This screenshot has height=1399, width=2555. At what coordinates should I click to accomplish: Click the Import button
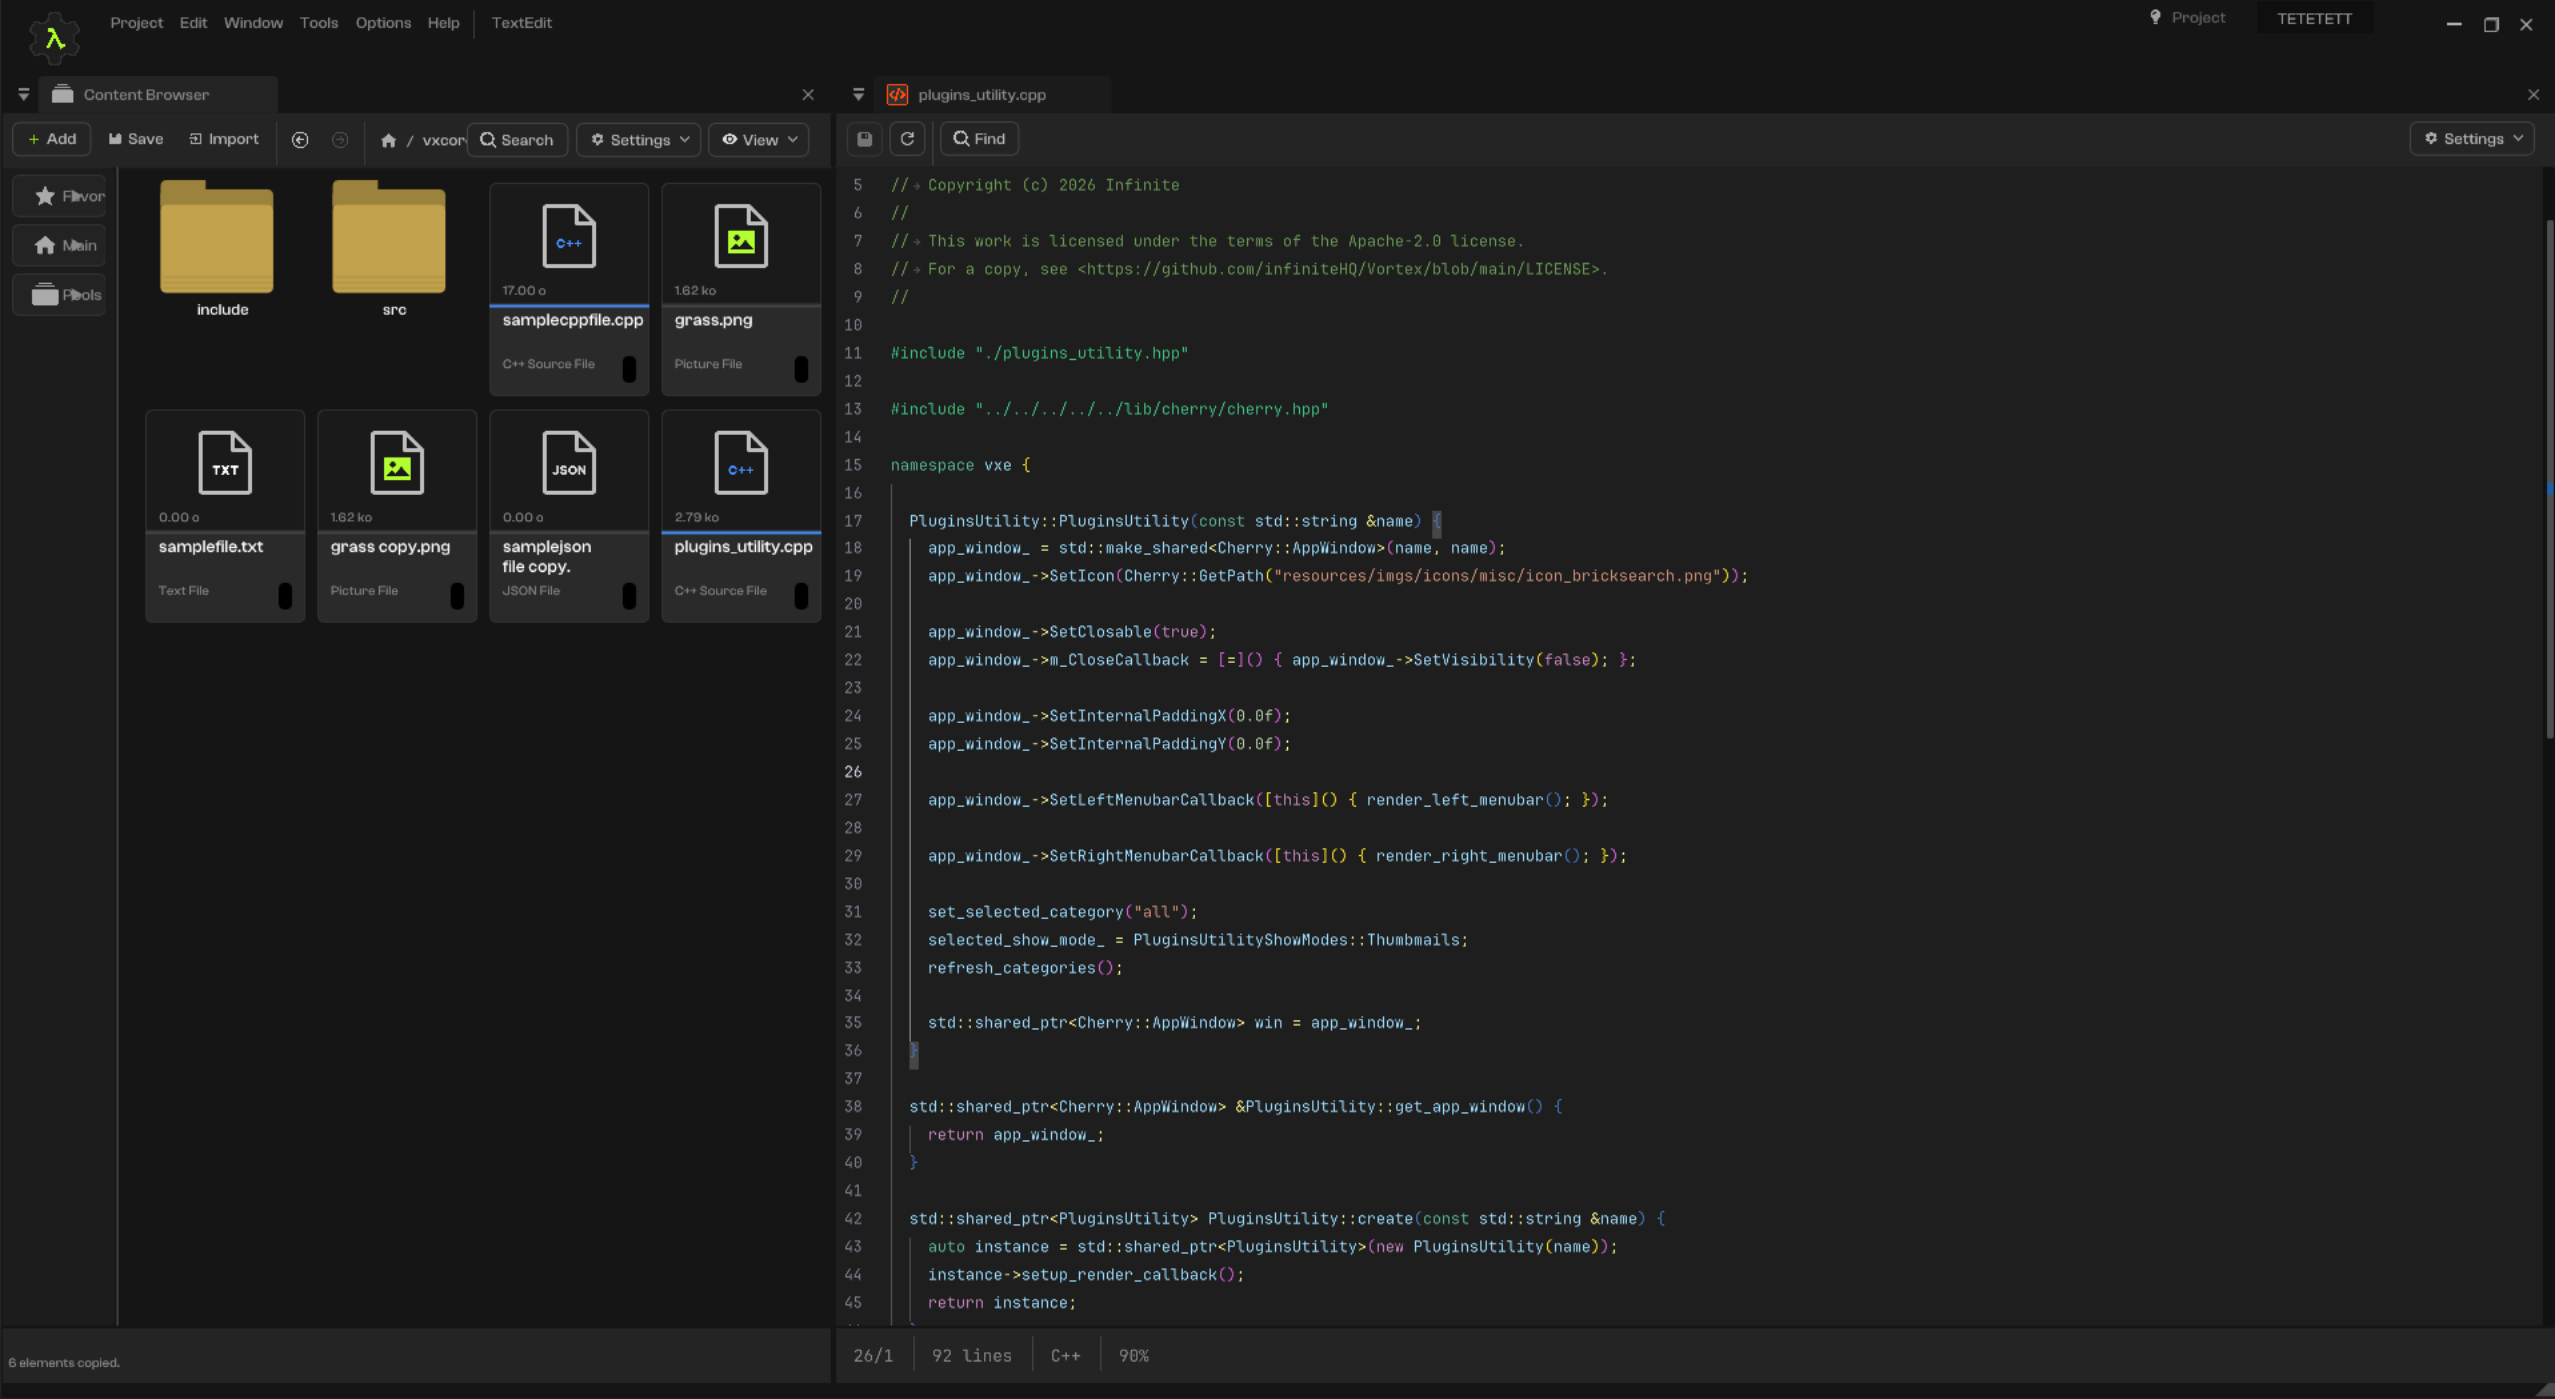(x=224, y=139)
